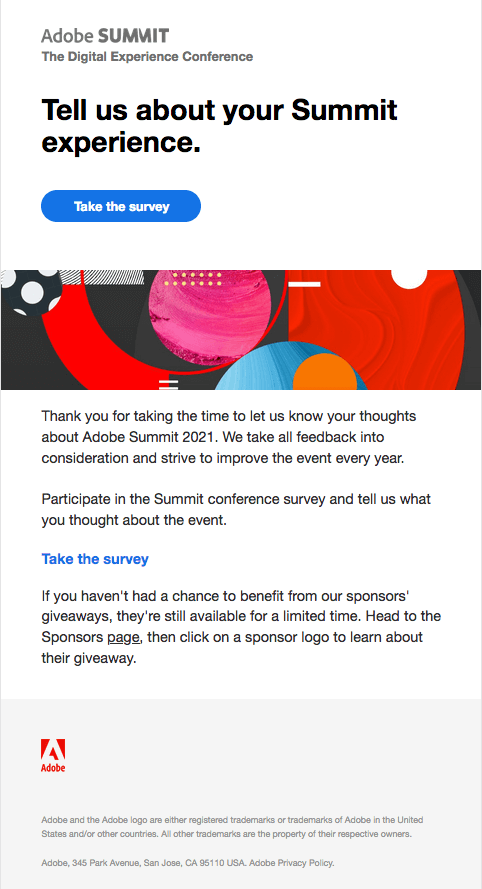Click the paragraph beginning "Participate in the Summit"
Viewport: 482px width, 889px height.
pos(236,510)
